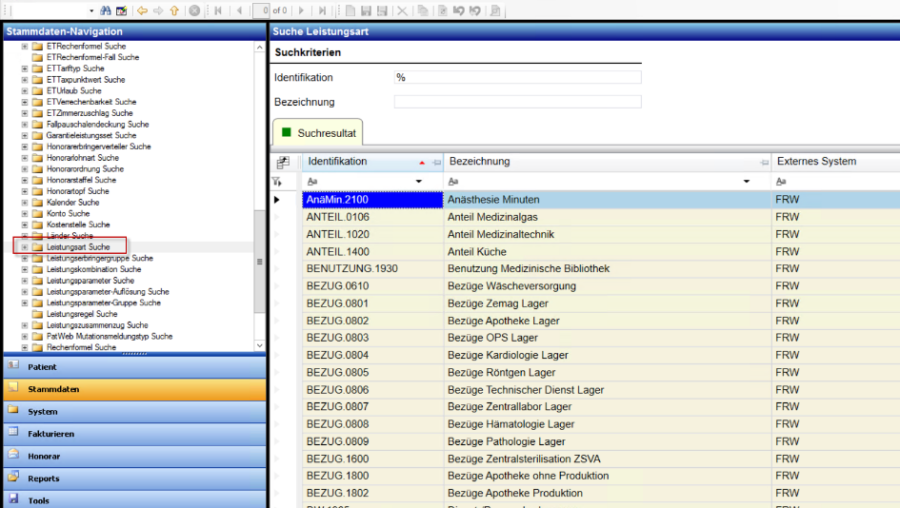Viewport: 900px width, 508px height.
Task: Click the Externes System column header
Action: 817,161
